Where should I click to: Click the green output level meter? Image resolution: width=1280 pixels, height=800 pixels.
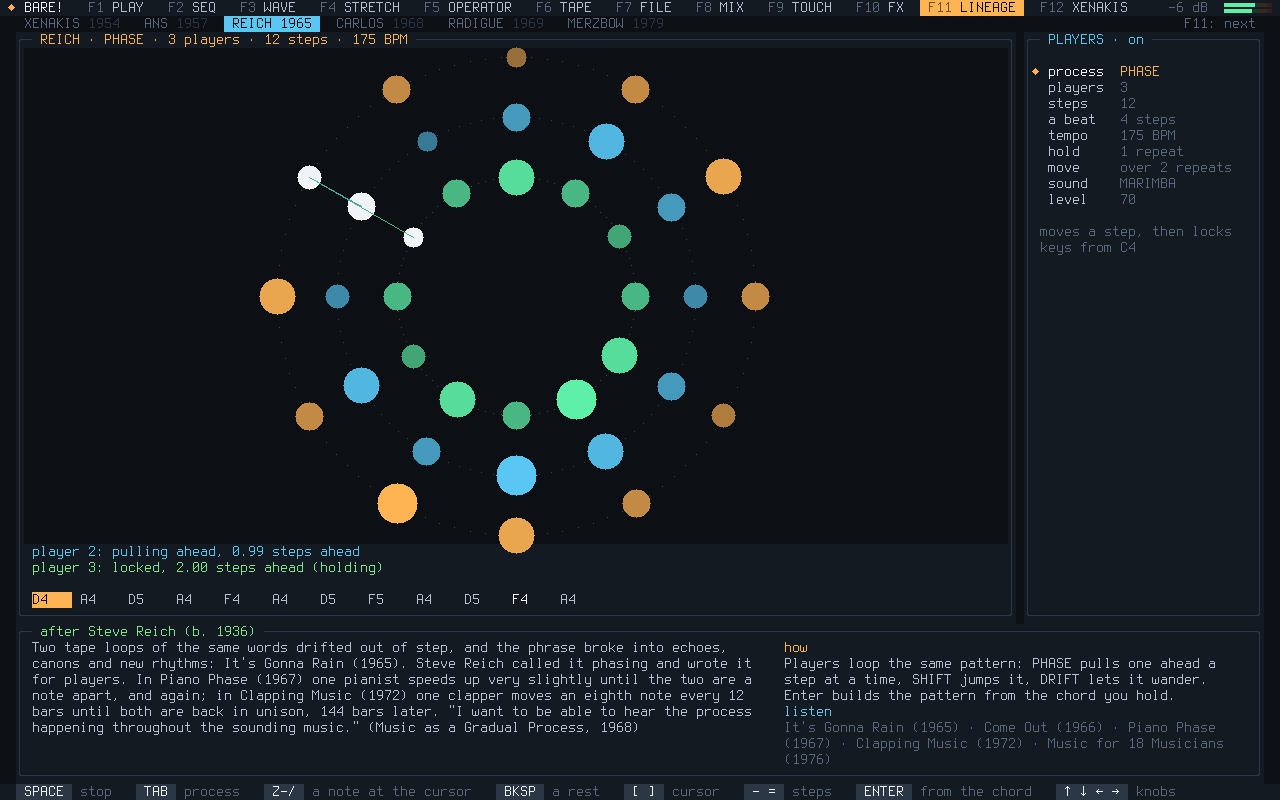point(1247,8)
